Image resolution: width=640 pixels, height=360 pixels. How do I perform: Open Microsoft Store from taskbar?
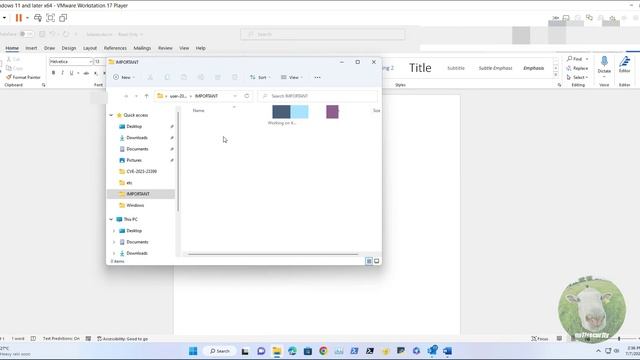[308, 351]
